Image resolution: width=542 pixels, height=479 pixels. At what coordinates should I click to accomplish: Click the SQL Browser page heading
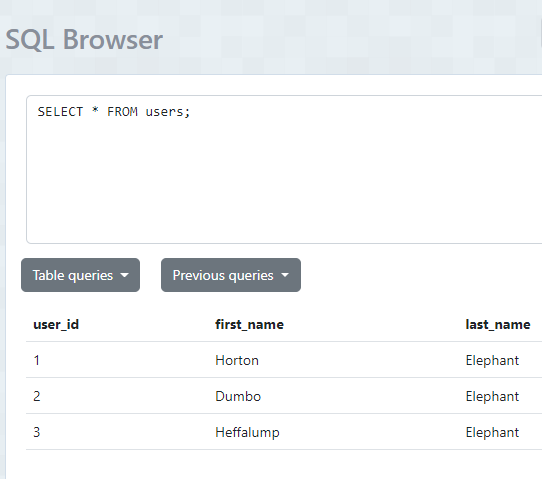[x=84, y=39]
